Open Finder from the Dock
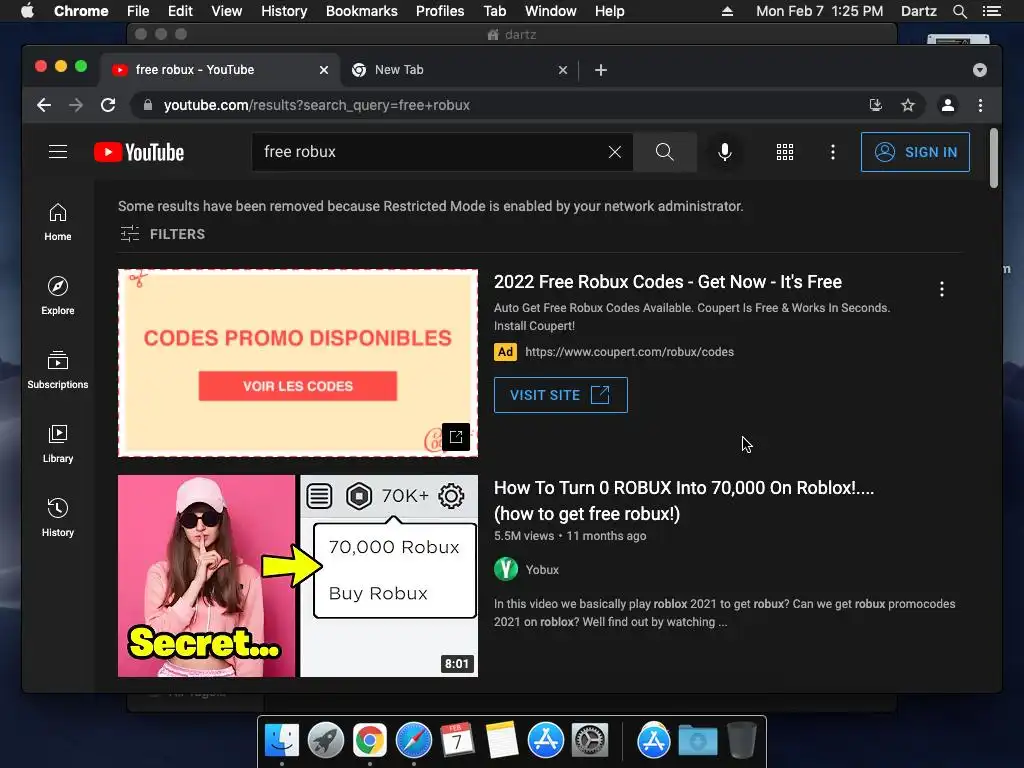 [x=282, y=741]
